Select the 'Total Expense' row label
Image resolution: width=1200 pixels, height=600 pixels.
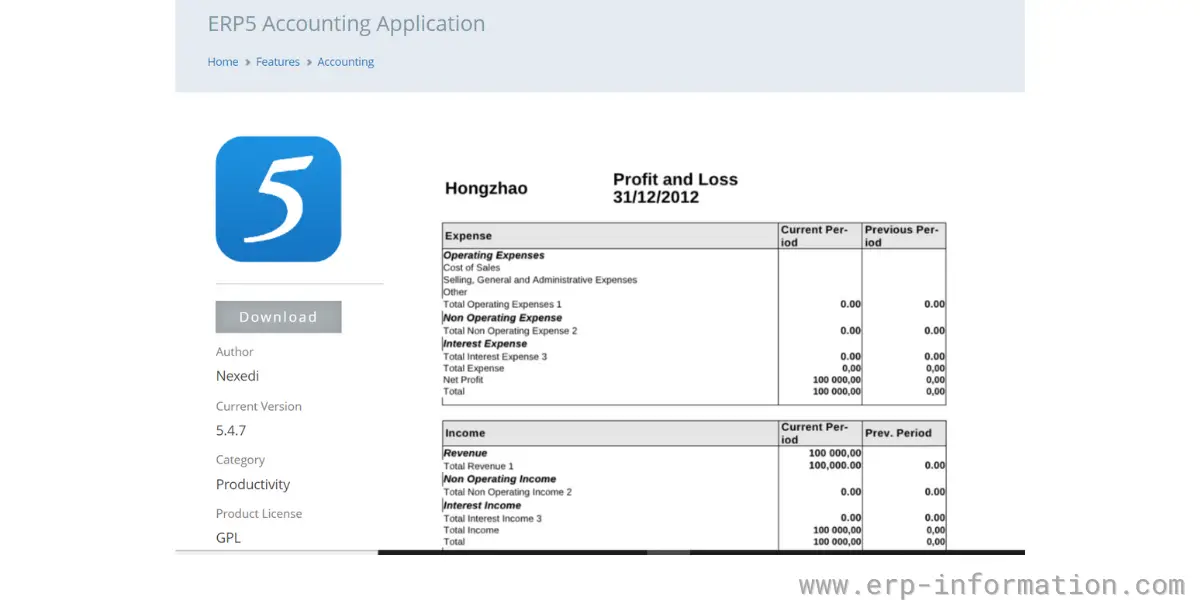[474, 369]
